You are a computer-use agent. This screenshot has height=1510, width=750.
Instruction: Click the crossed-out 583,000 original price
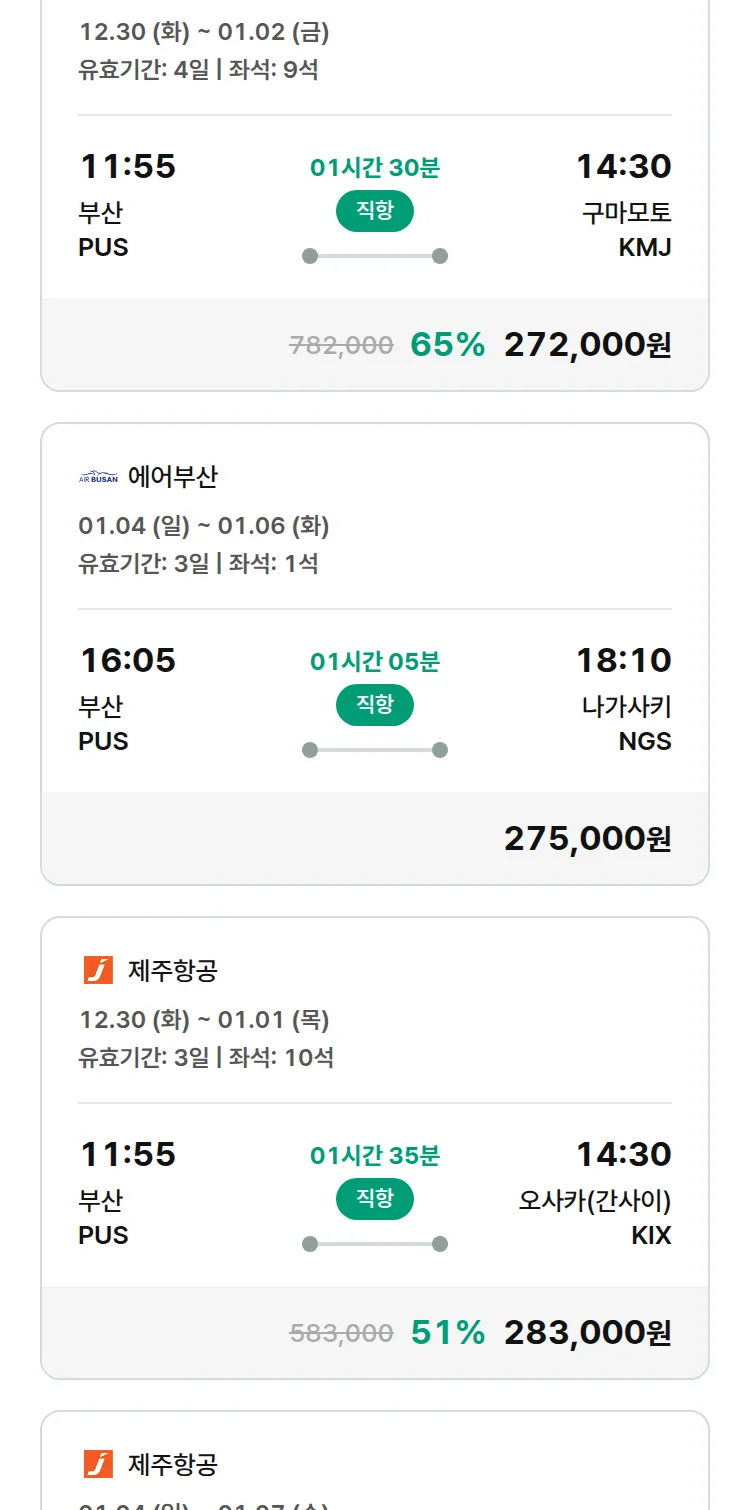[x=341, y=1333]
